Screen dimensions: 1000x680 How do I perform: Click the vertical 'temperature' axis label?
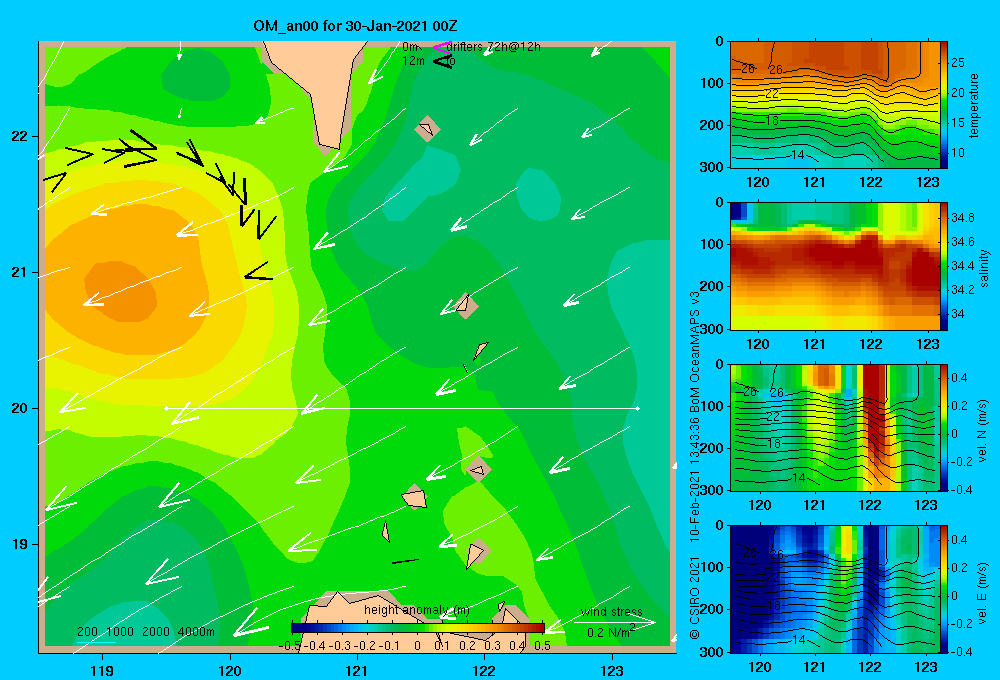pos(974,106)
